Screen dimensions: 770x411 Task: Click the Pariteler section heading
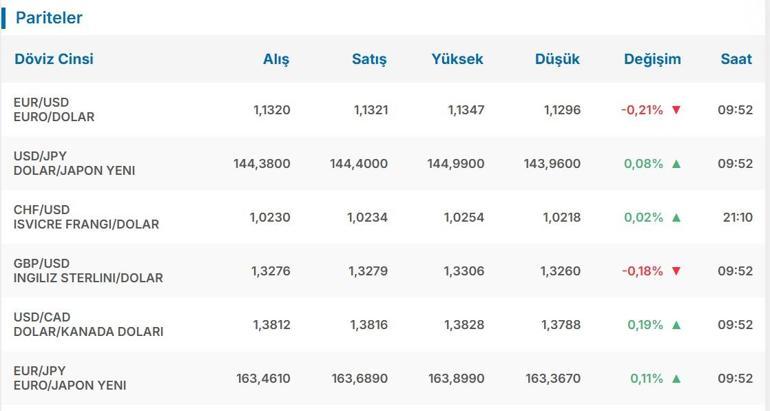[x=49, y=18]
